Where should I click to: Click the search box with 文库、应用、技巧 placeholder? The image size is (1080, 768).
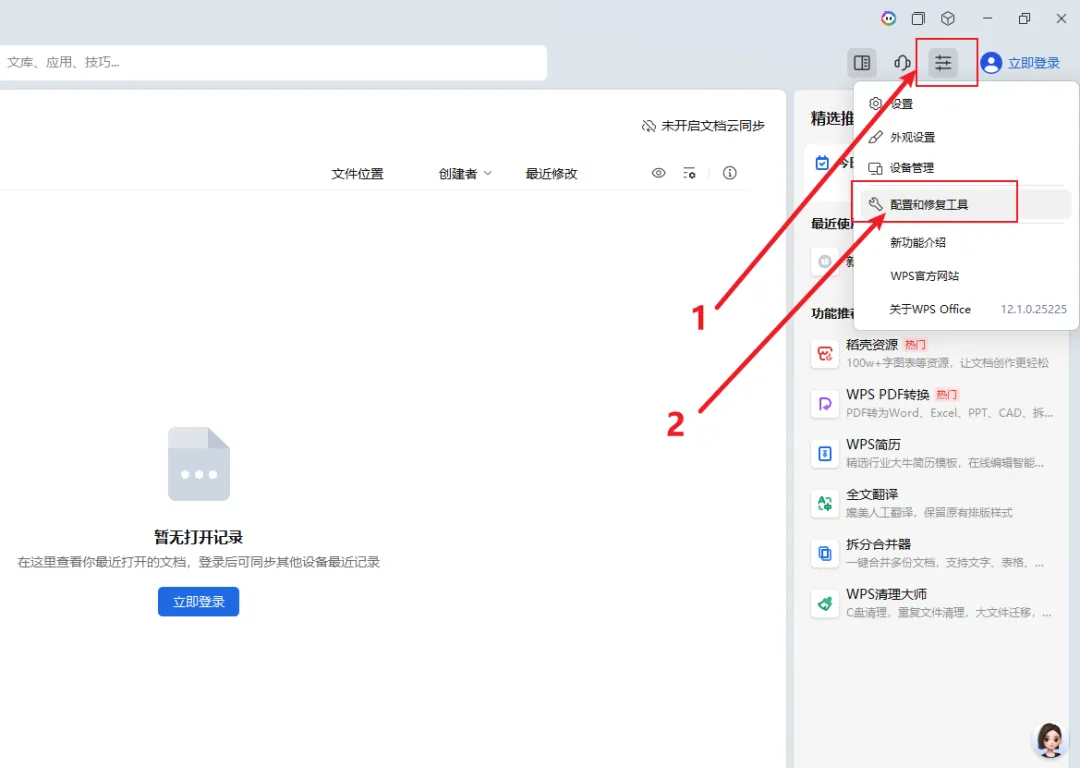tap(273, 63)
